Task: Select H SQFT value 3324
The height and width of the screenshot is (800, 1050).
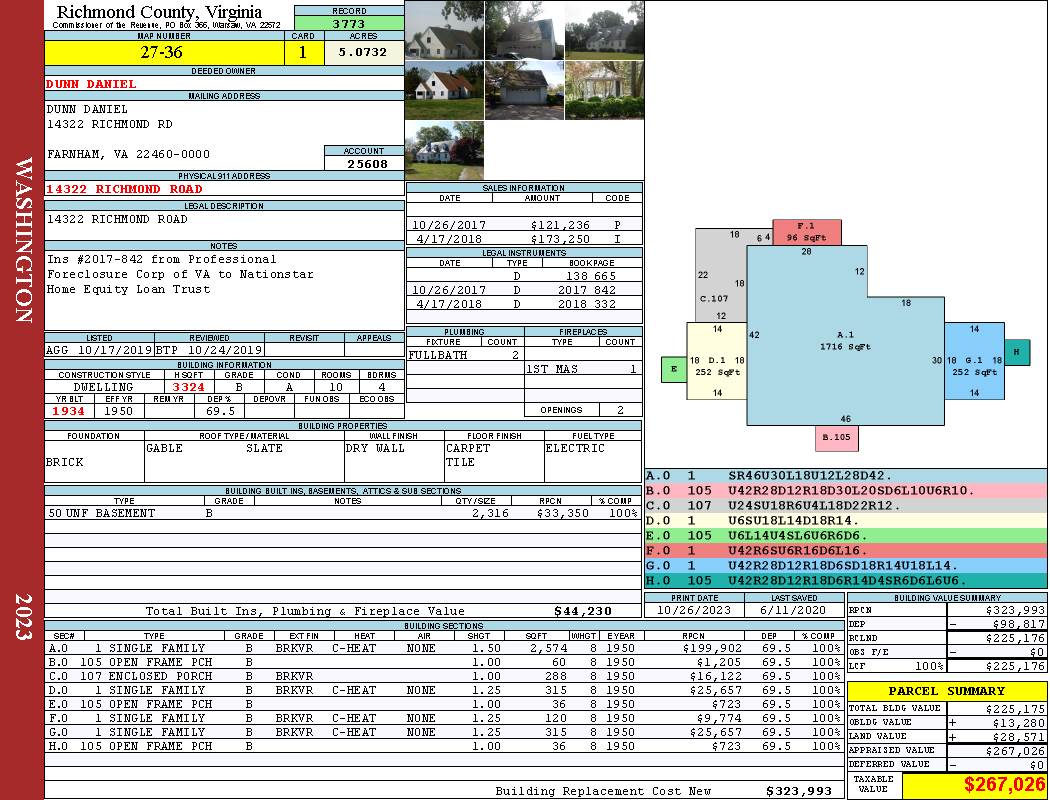Action: 188,387
